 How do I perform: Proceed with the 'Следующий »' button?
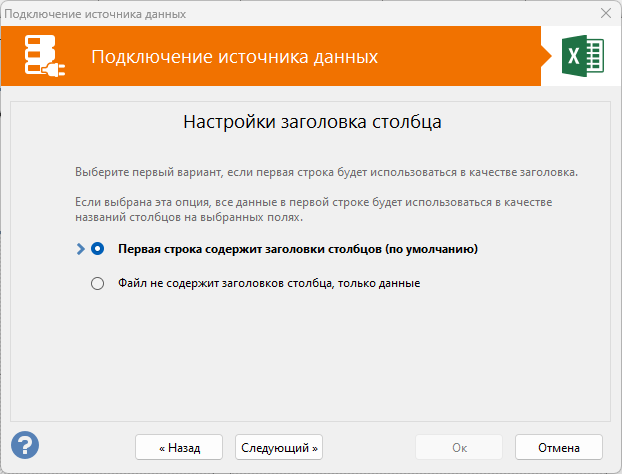[280, 447]
